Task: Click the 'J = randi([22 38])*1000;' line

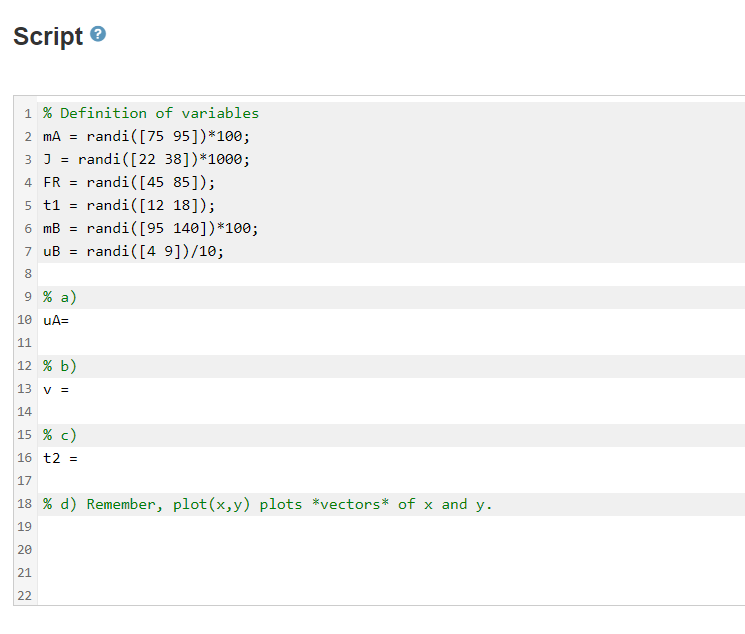Action: coord(146,159)
